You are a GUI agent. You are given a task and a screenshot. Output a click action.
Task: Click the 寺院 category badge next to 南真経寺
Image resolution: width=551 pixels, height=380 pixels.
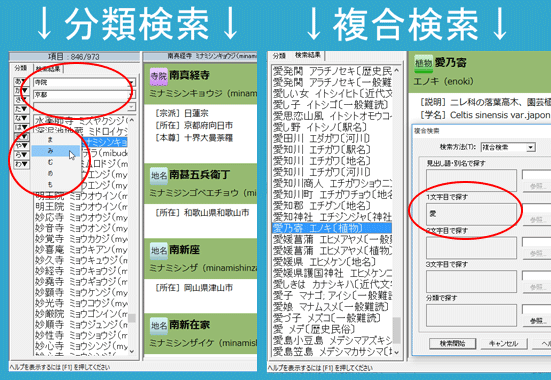(x=158, y=76)
